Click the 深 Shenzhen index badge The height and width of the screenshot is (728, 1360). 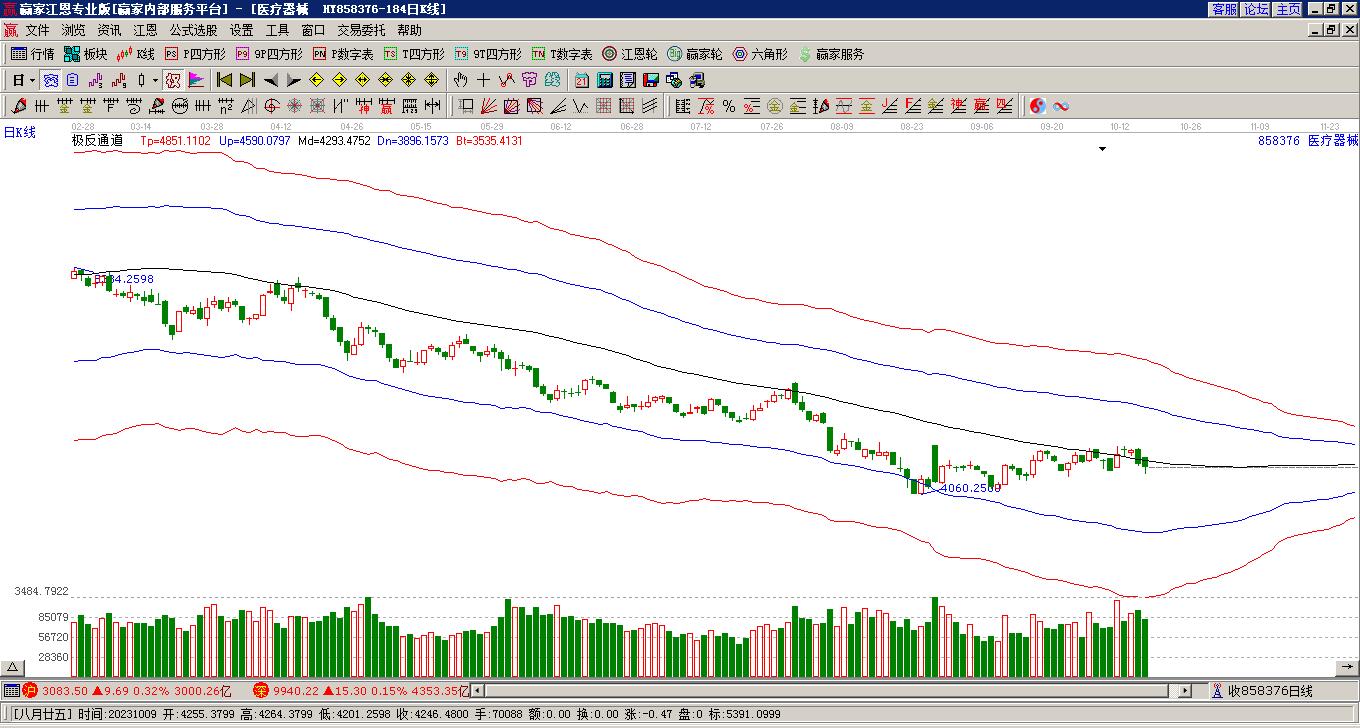261,690
